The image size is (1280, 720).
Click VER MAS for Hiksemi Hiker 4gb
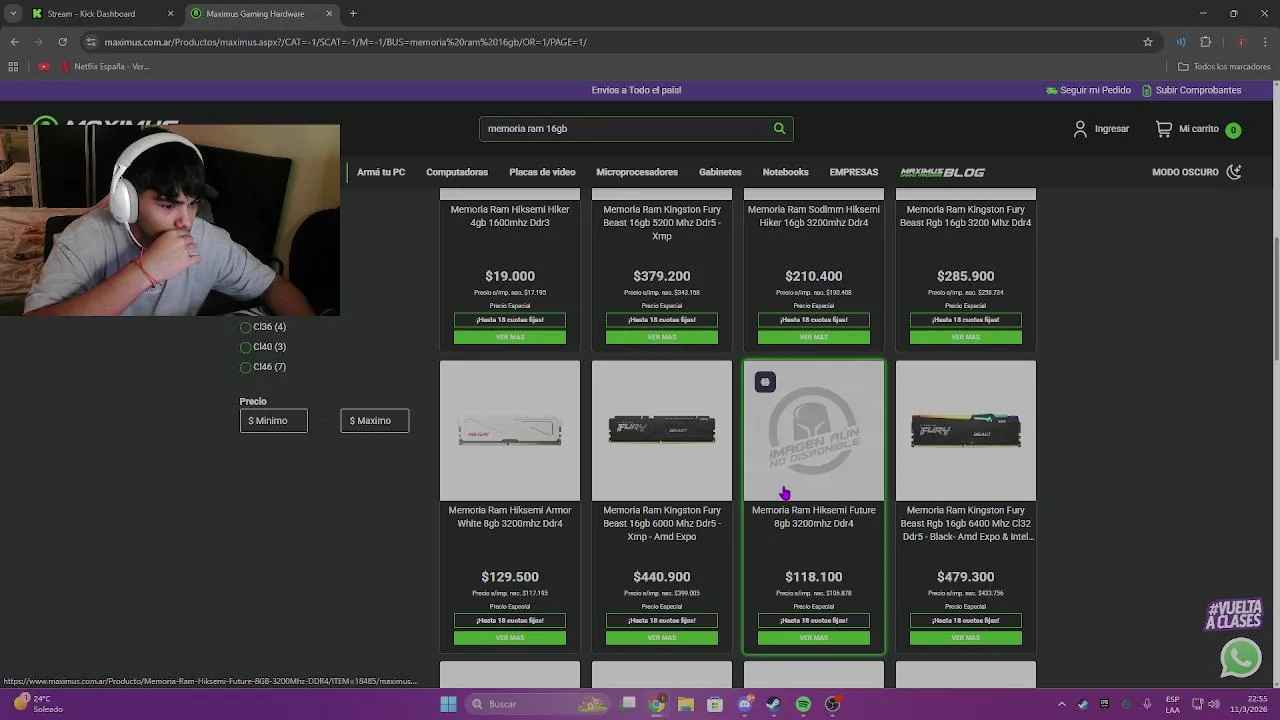point(510,337)
